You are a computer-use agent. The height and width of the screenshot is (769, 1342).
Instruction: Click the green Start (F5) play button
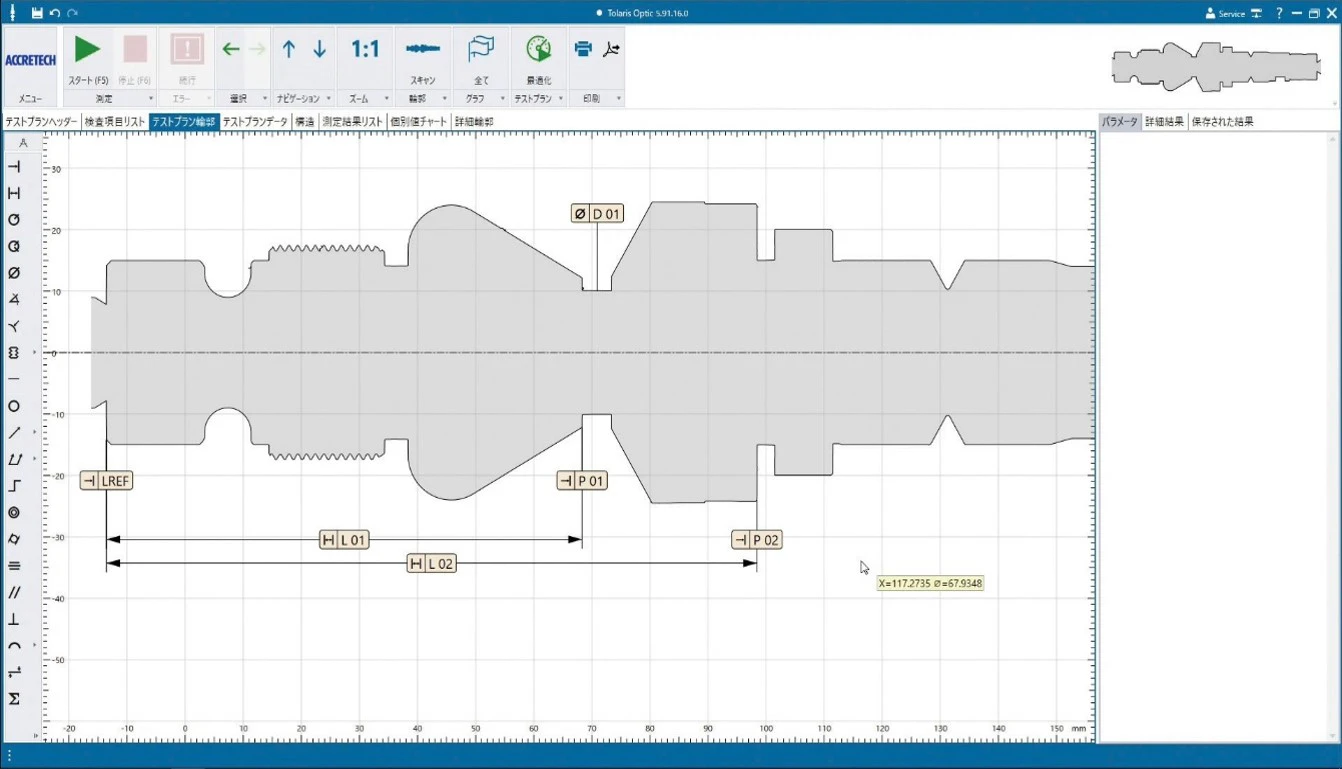click(88, 49)
